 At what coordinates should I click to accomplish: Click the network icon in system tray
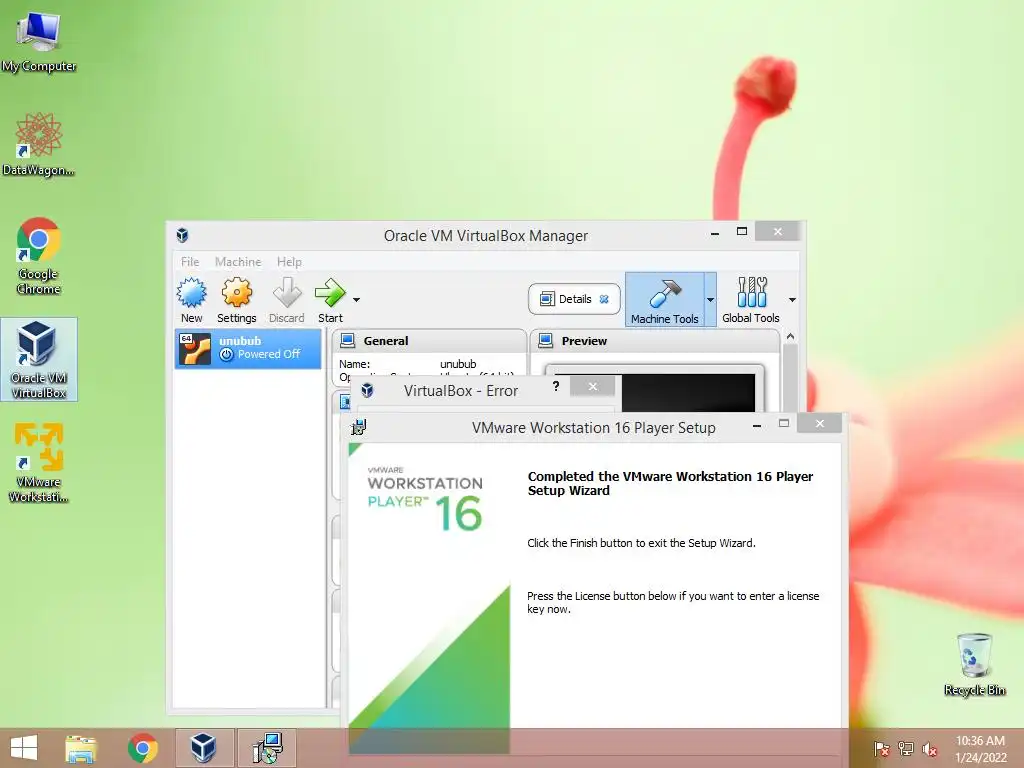coord(906,749)
